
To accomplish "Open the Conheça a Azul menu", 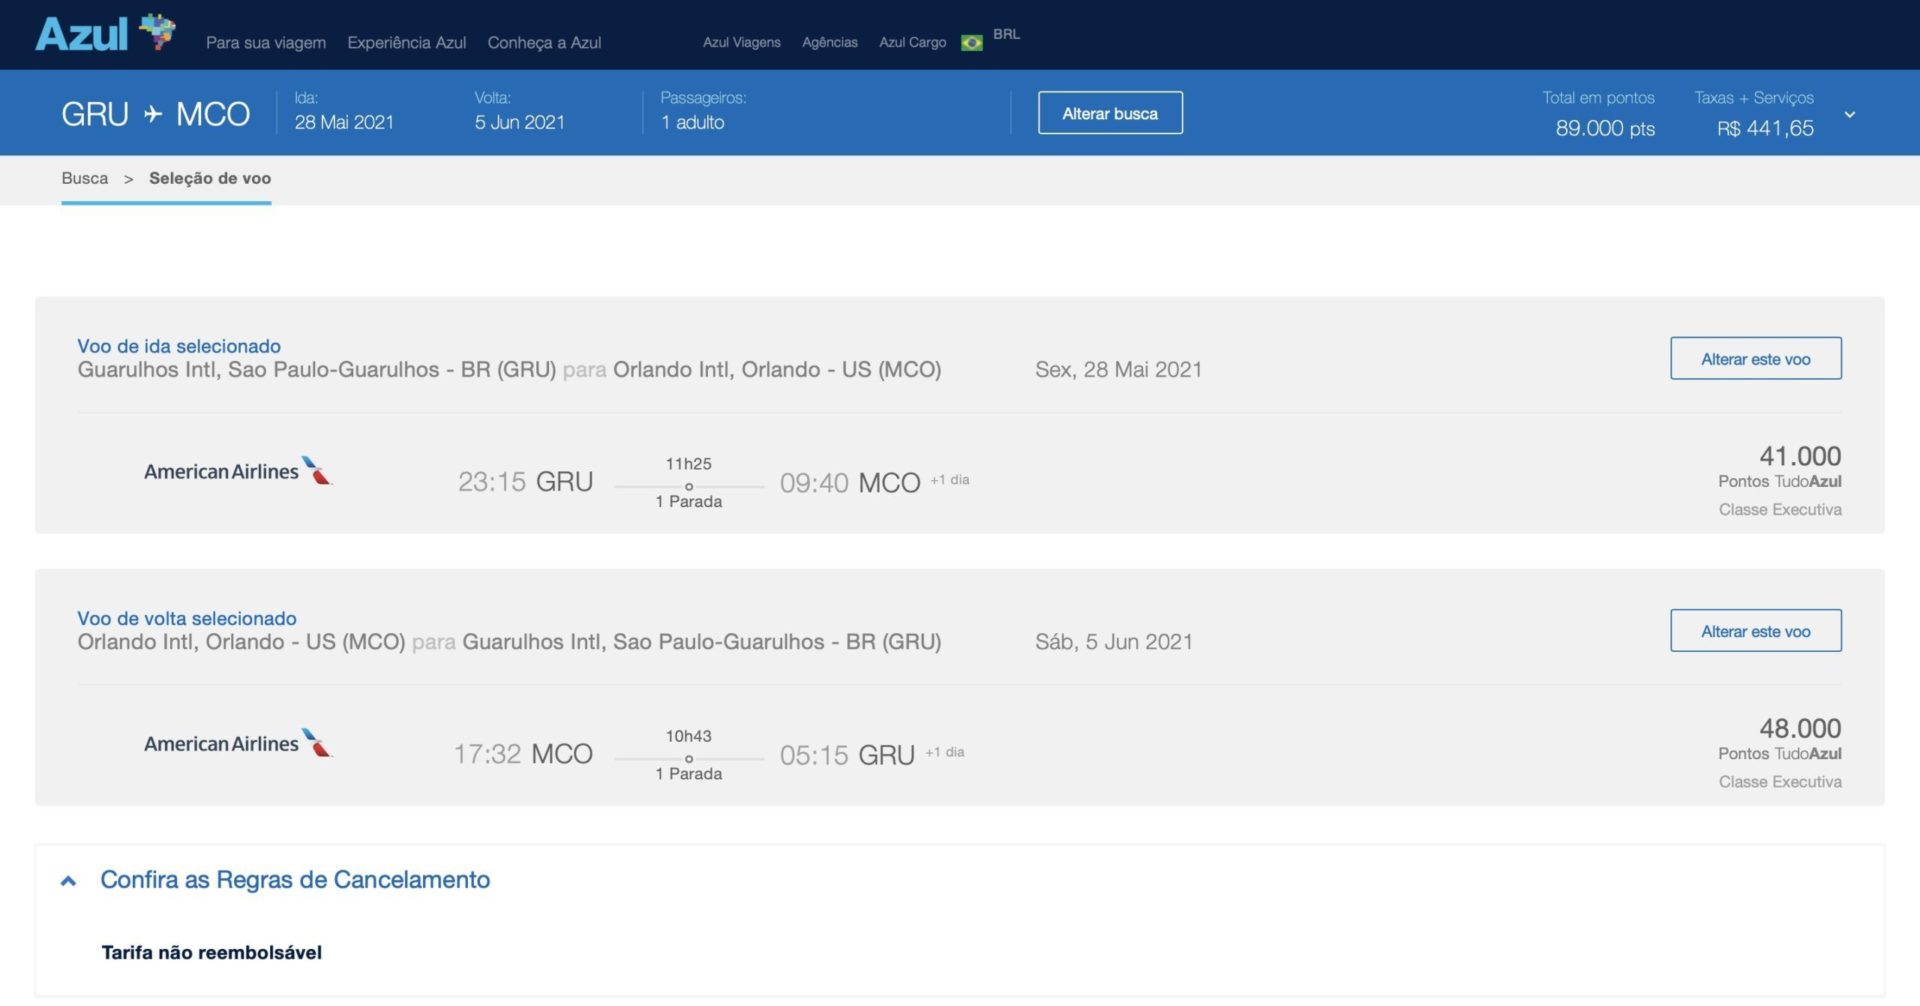I will pos(544,43).
